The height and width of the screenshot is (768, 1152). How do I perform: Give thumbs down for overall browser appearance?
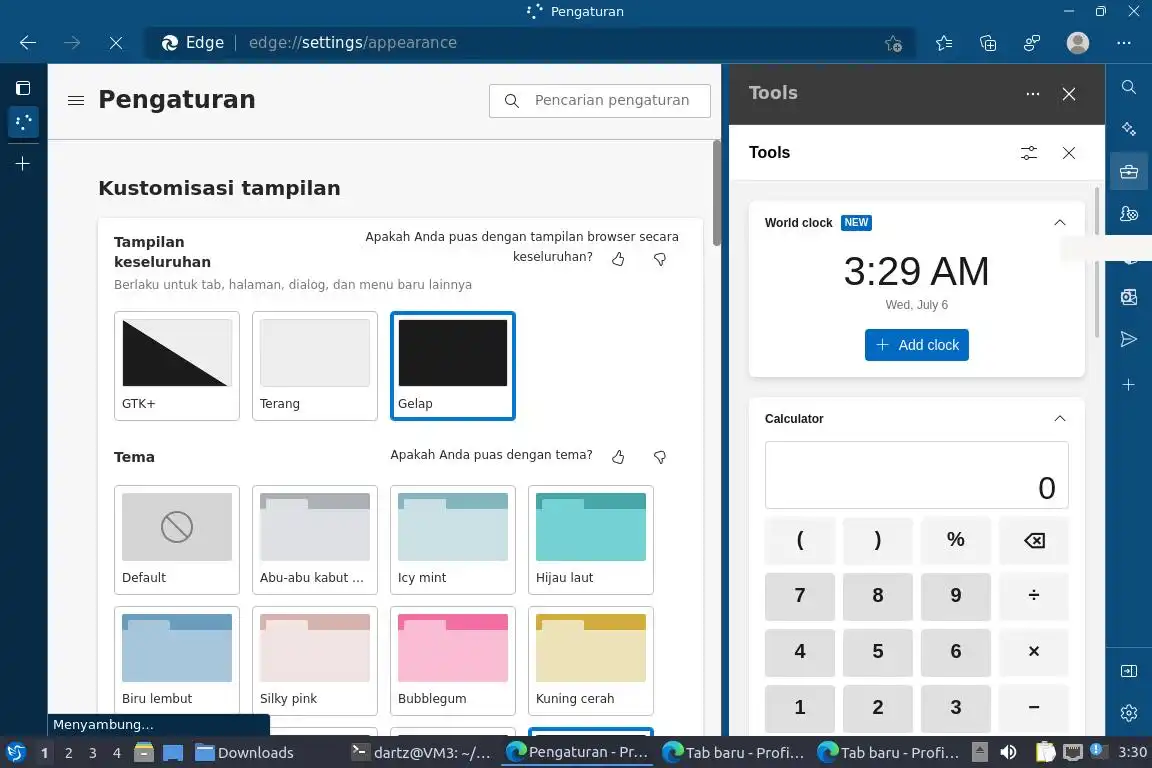pyautogui.click(x=660, y=259)
